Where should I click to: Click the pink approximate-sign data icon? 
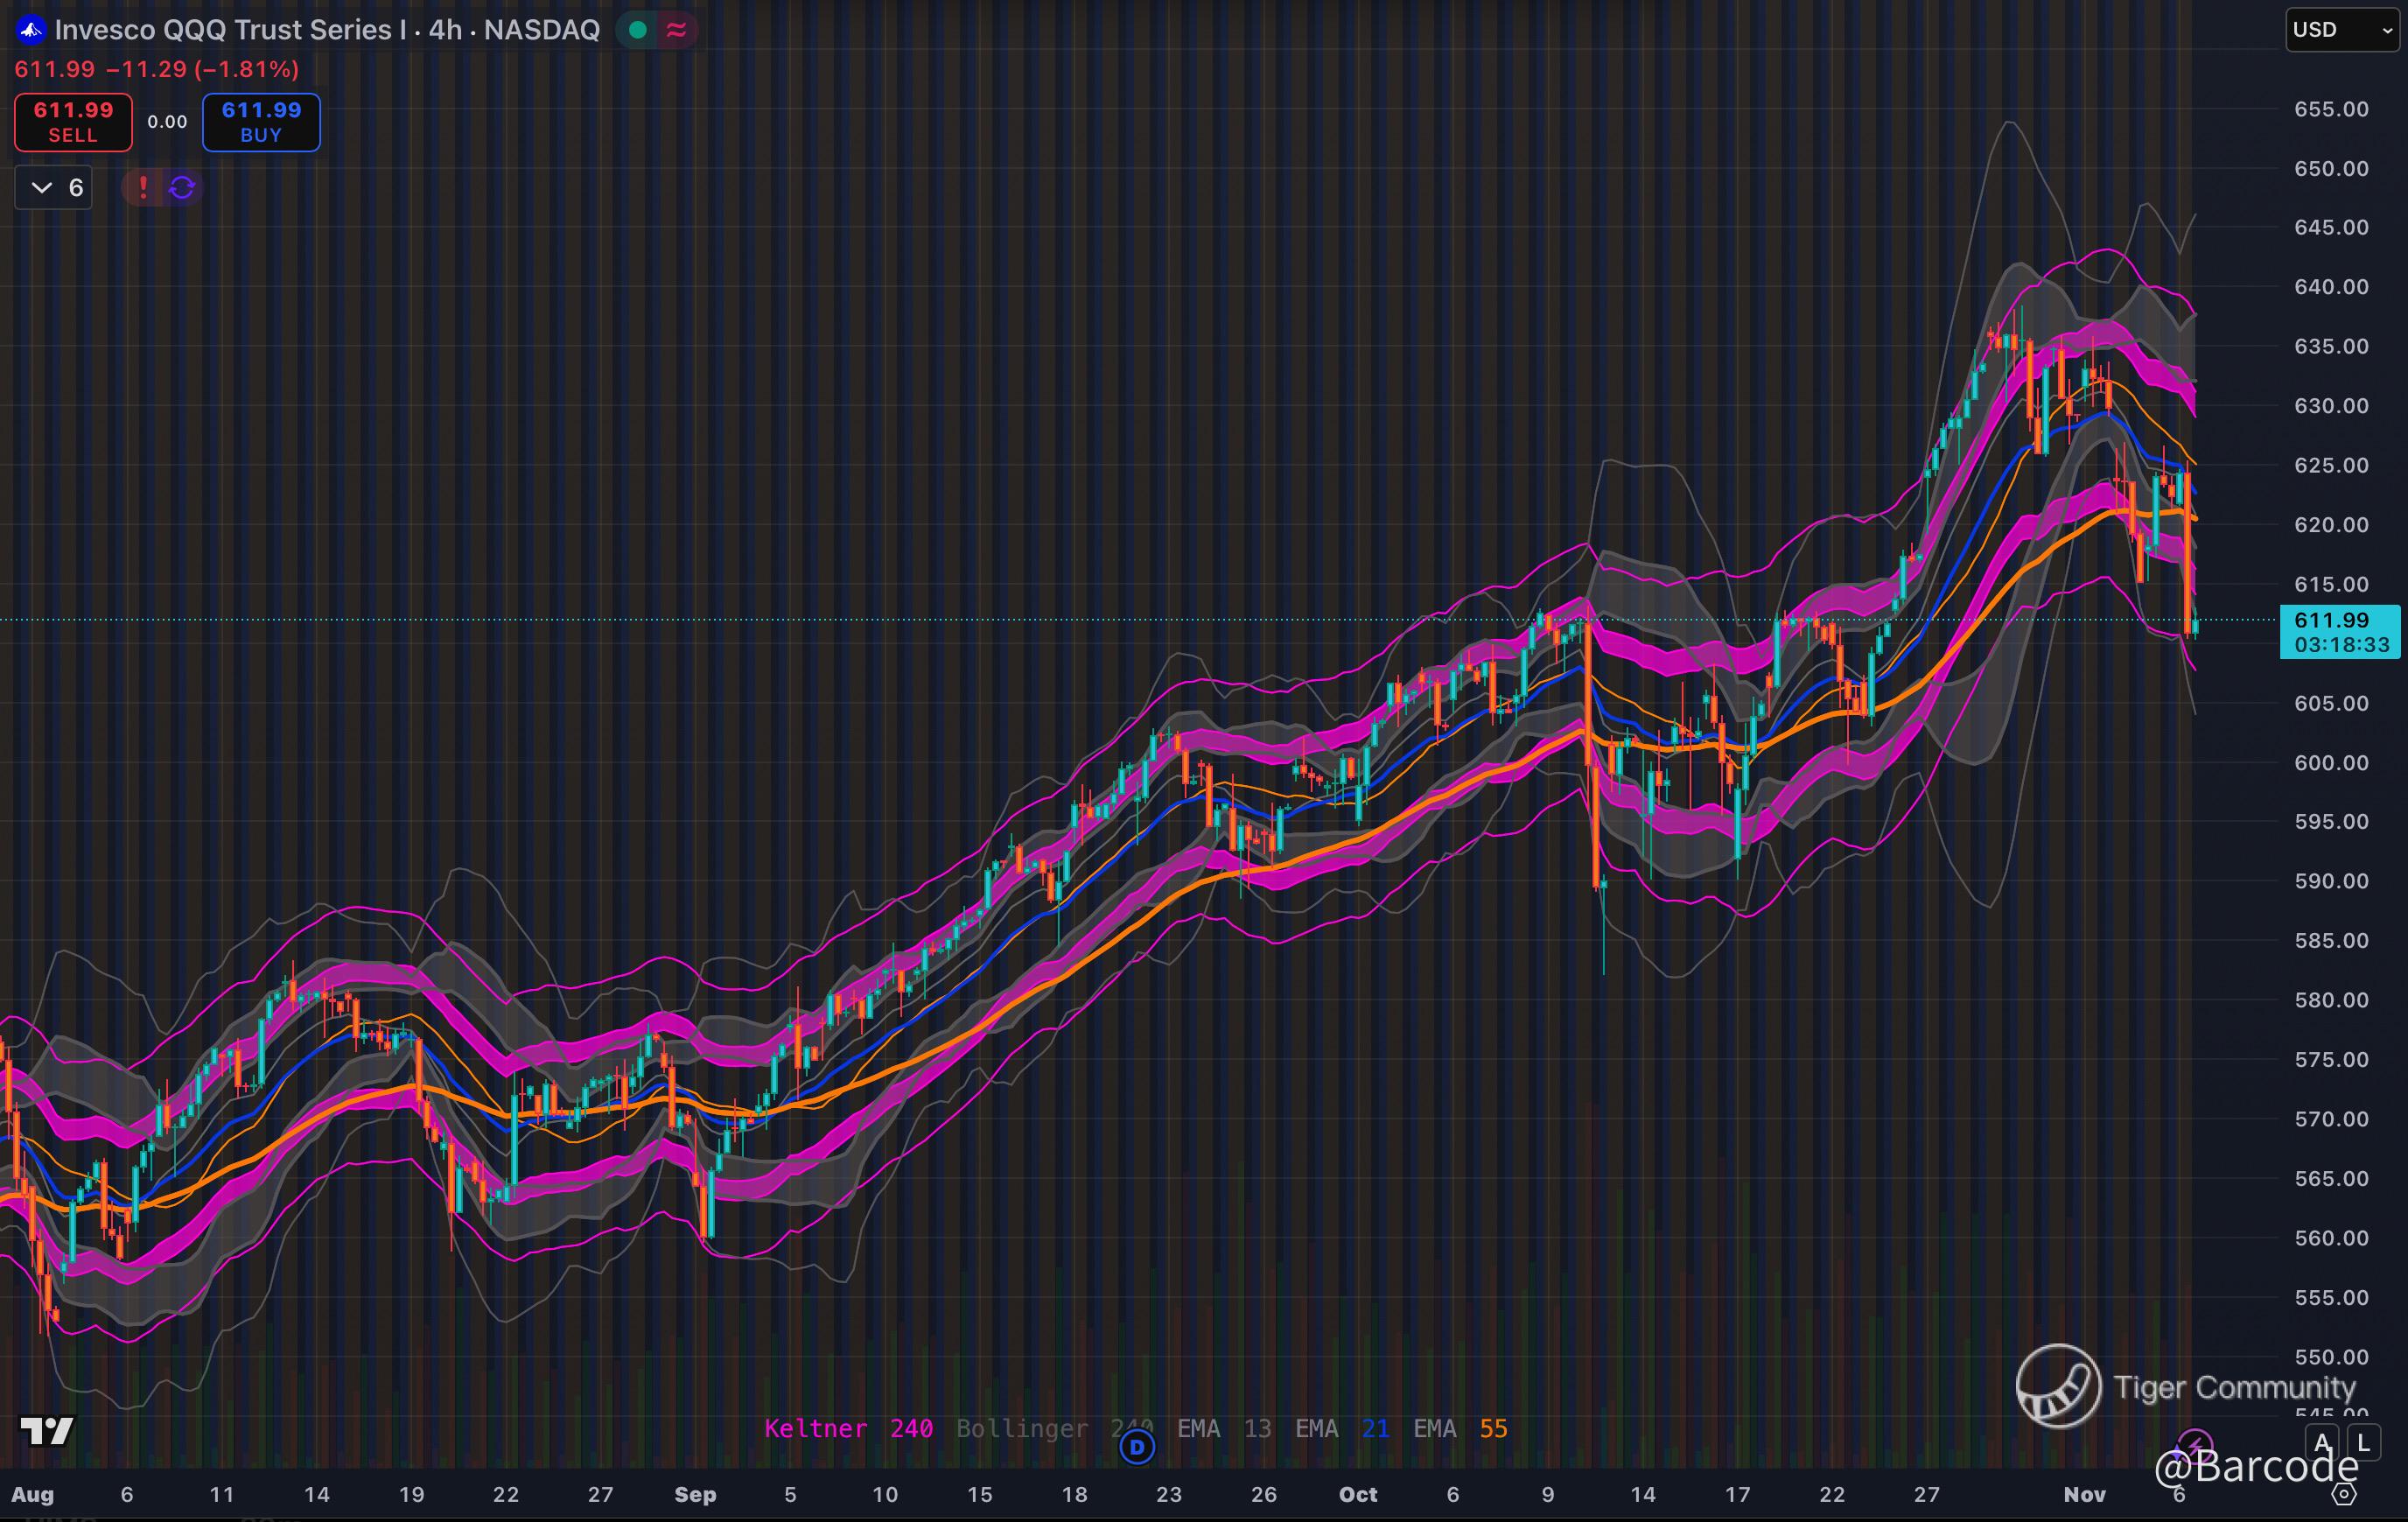[x=676, y=30]
